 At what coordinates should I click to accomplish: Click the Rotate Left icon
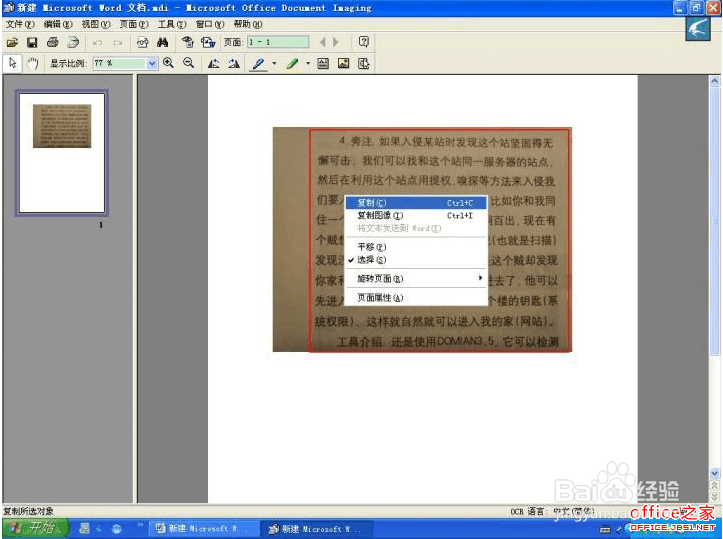213,63
